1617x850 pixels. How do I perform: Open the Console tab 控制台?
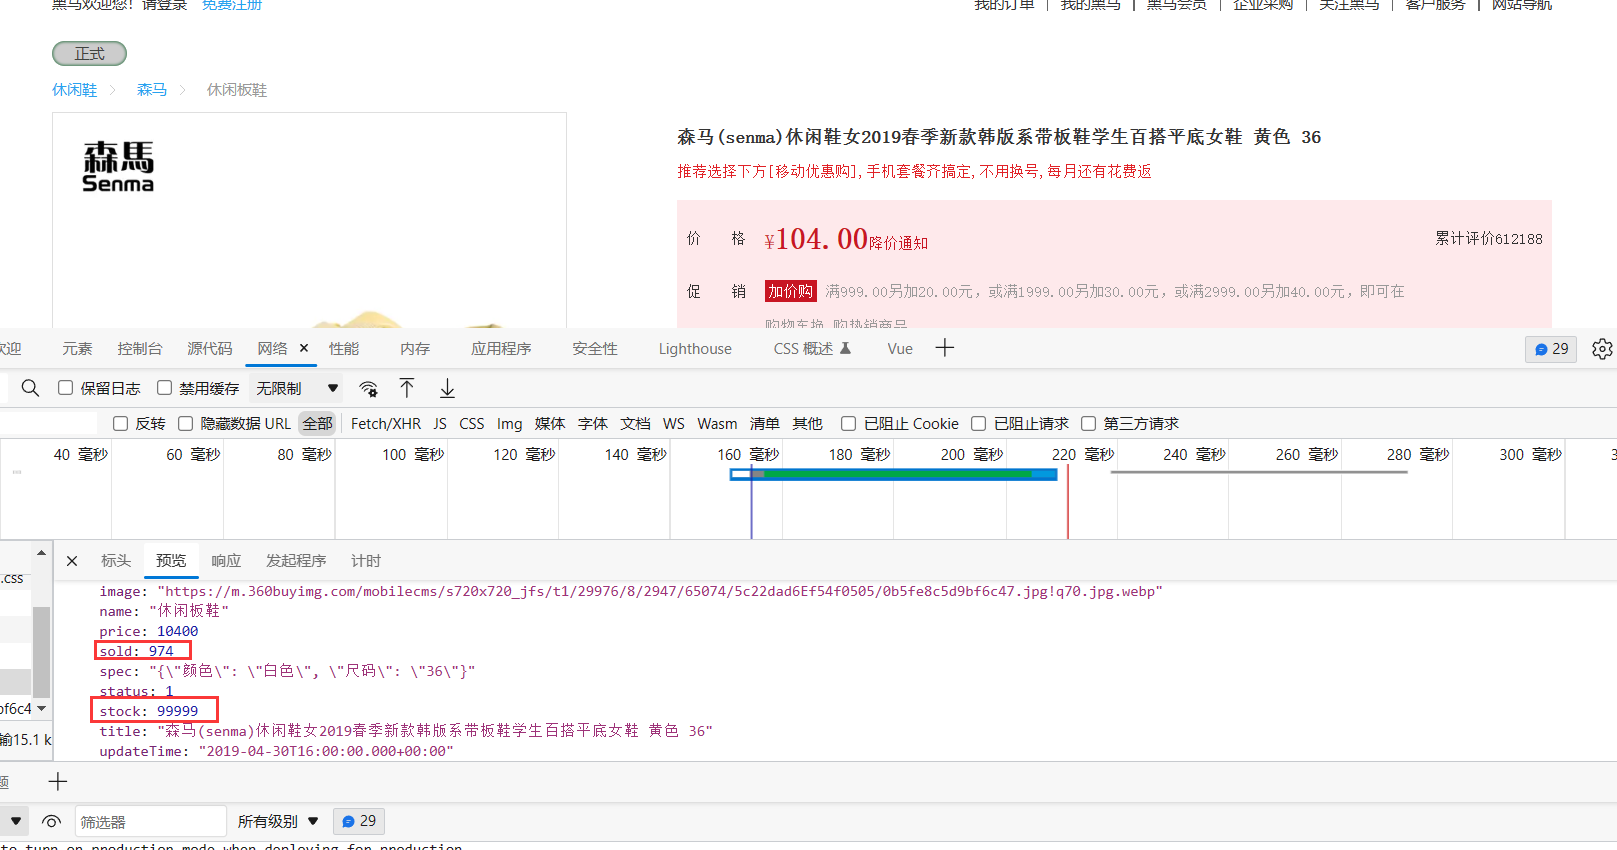tap(140, 348)
